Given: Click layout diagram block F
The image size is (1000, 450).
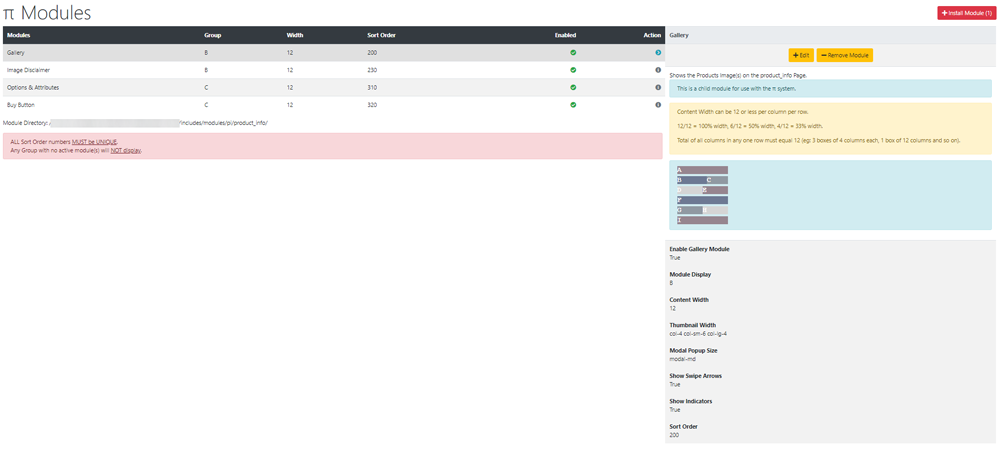Looking at the screenshot, I should (702, 200).
